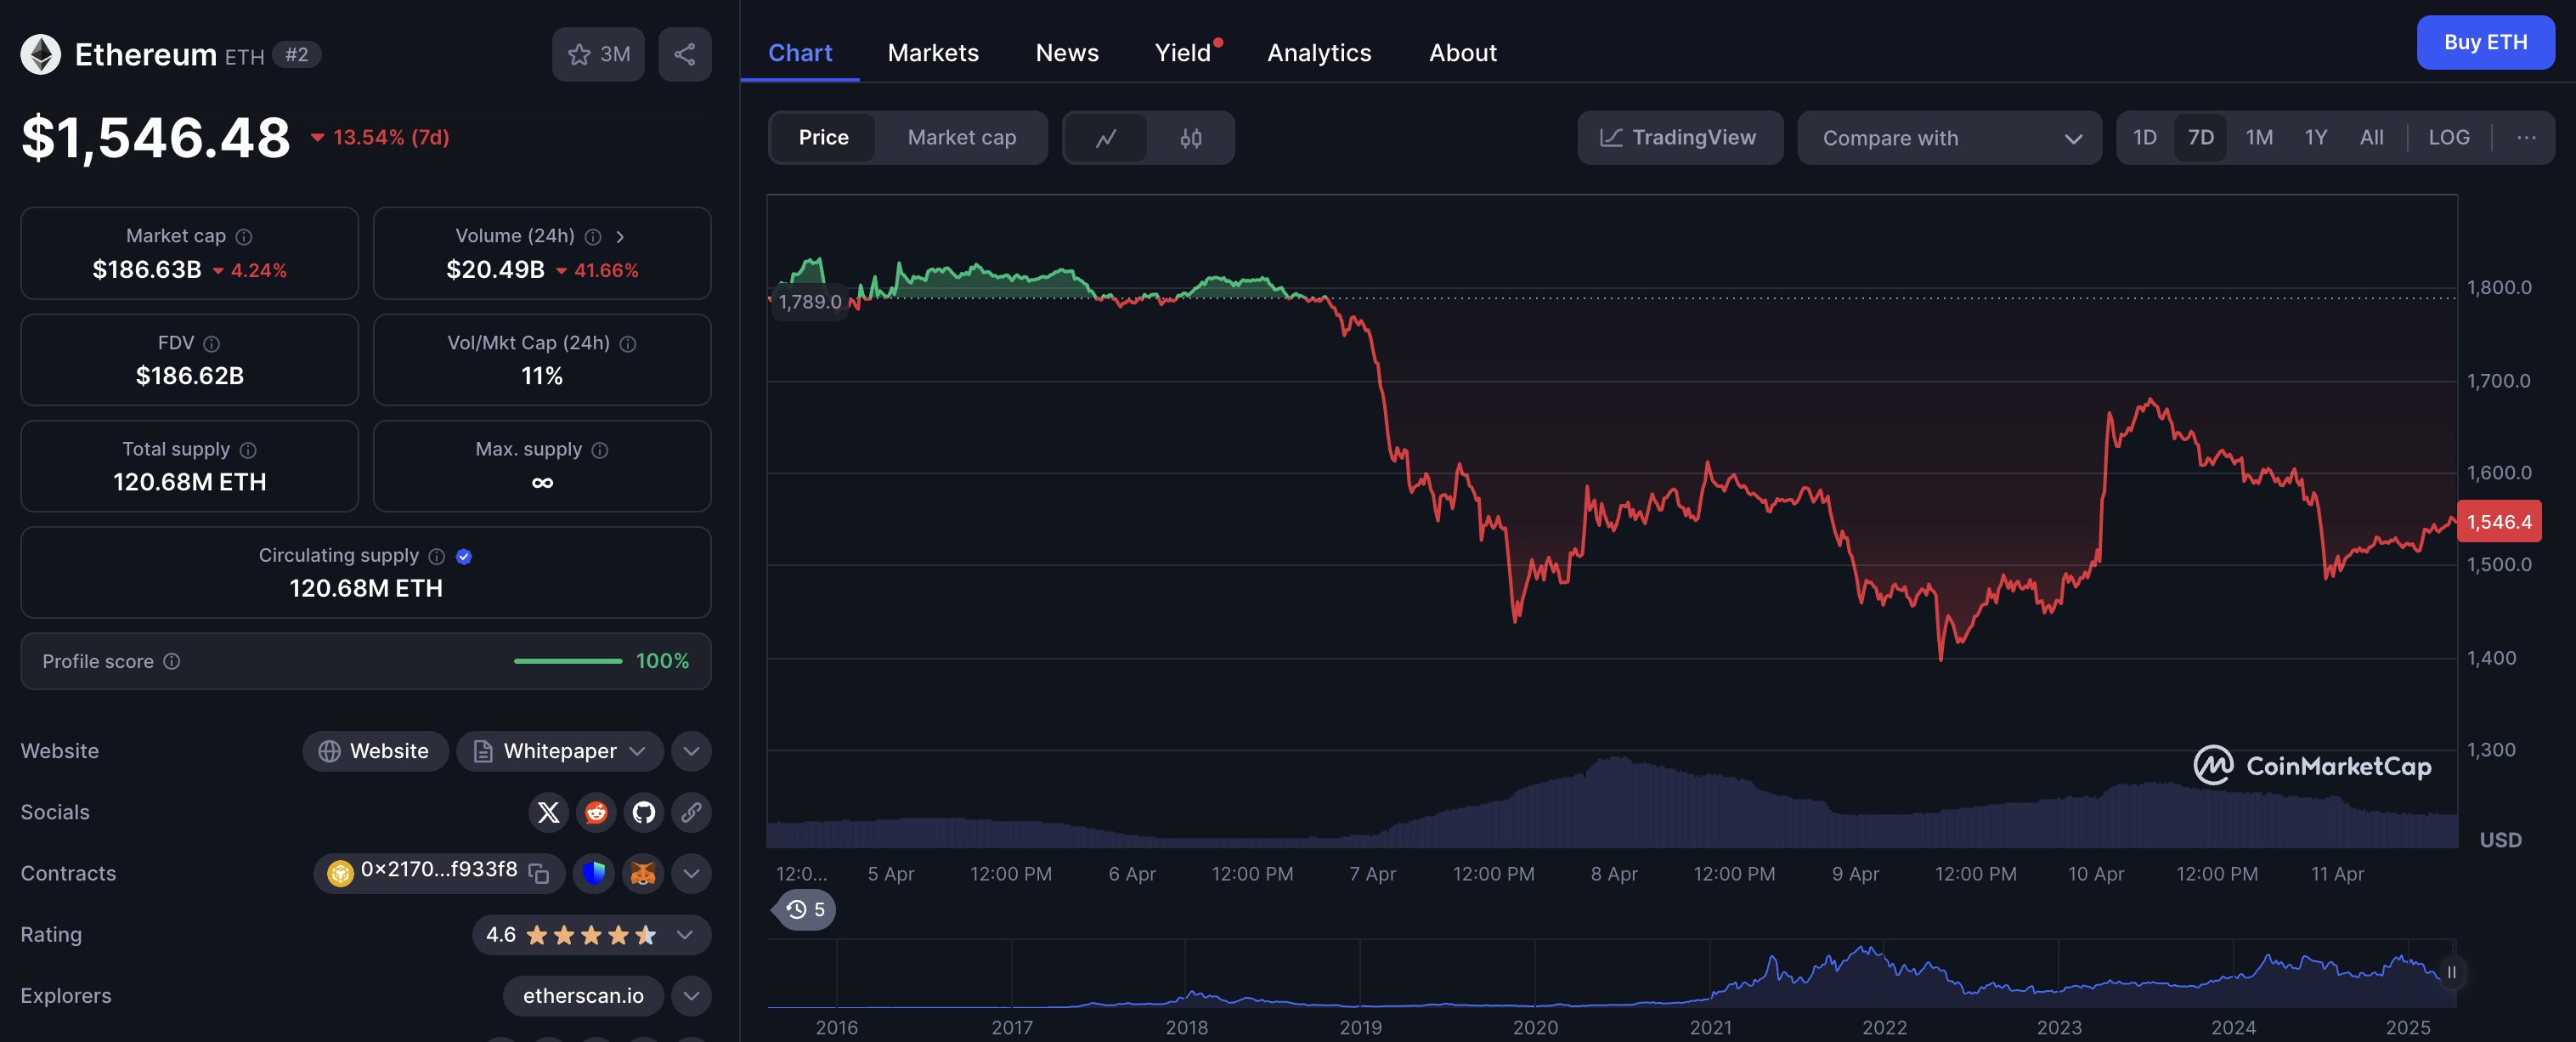The width and height of the screenshot is (2576, 1042).
Task: Select Market cap chart mode
Action: pos(961,138)
